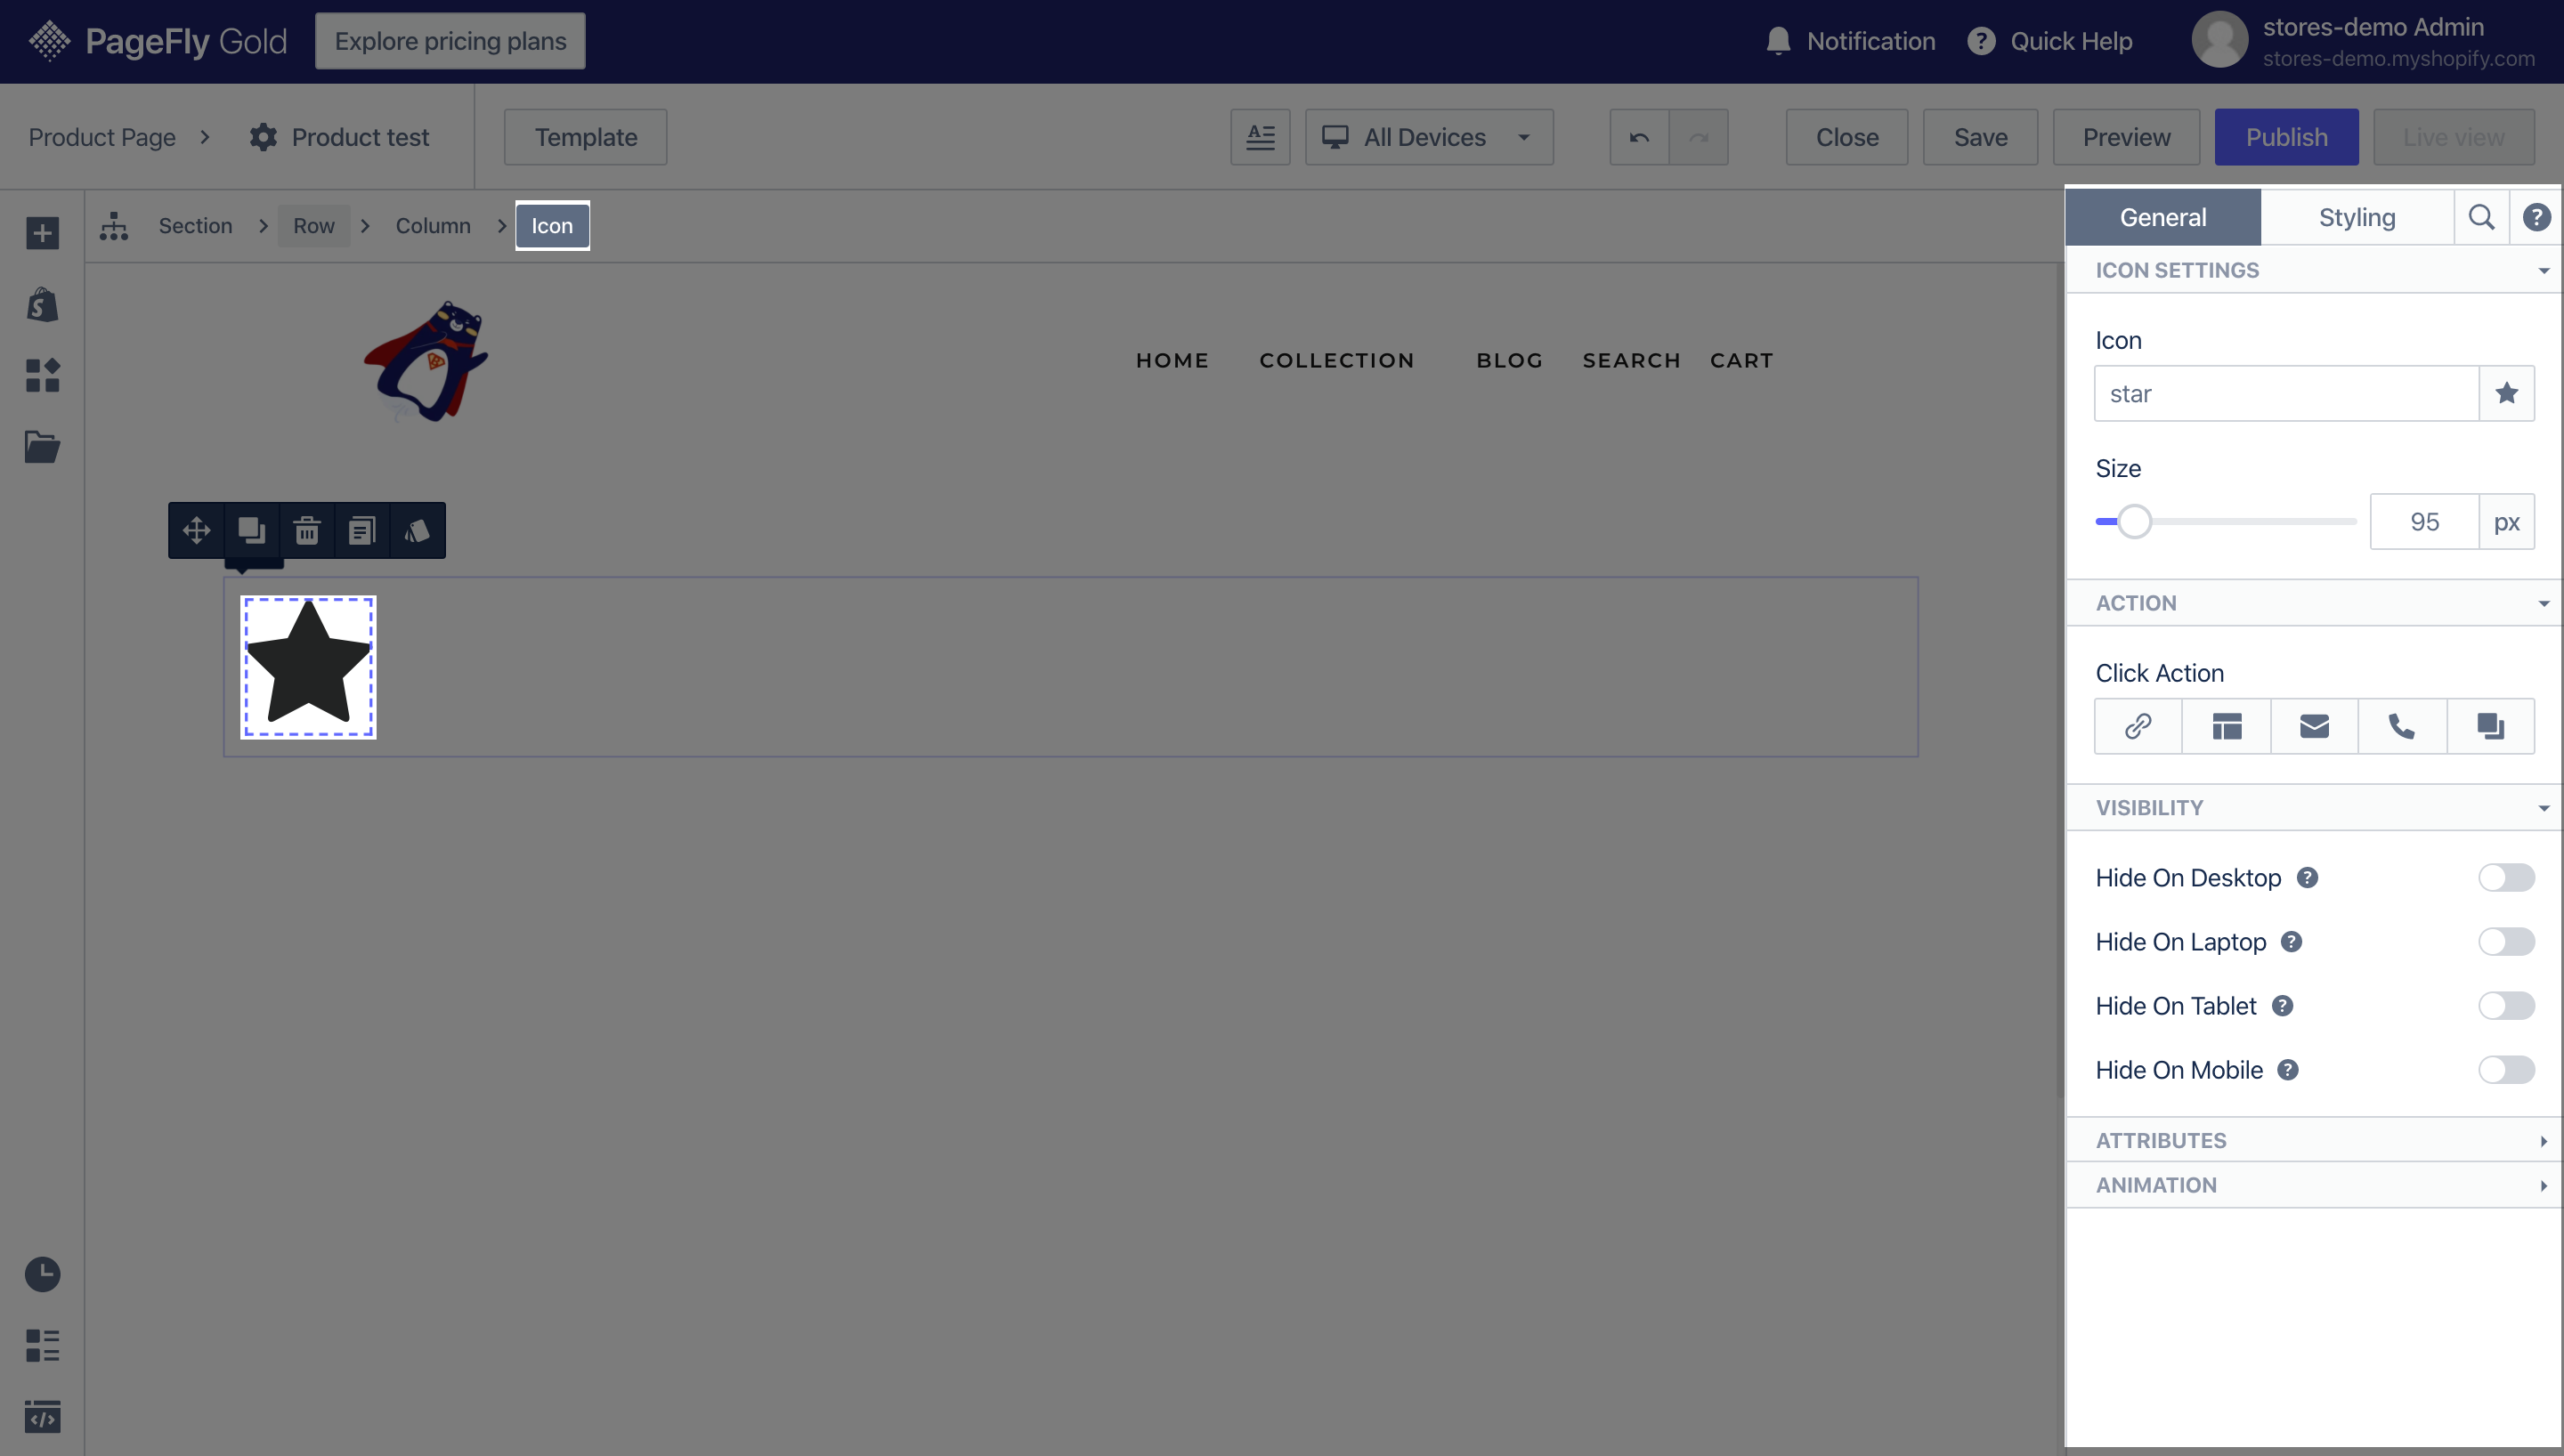This screenshot has height=1456, width=2564.
Task: Open stores-demo Admin account menu
Action: pyautogui.click(x=2362, y=41)
